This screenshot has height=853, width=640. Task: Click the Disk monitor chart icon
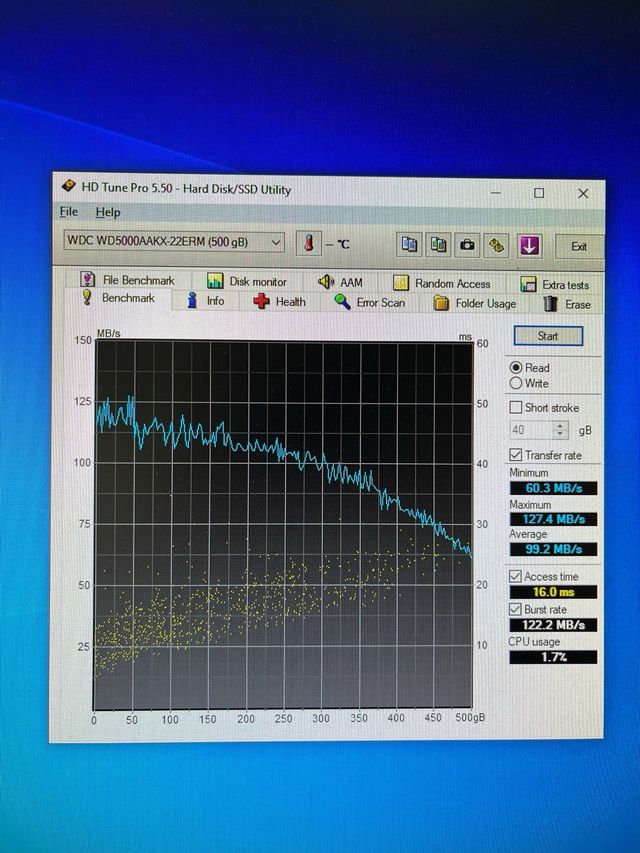pyautogui.click(x=215, y=281)
